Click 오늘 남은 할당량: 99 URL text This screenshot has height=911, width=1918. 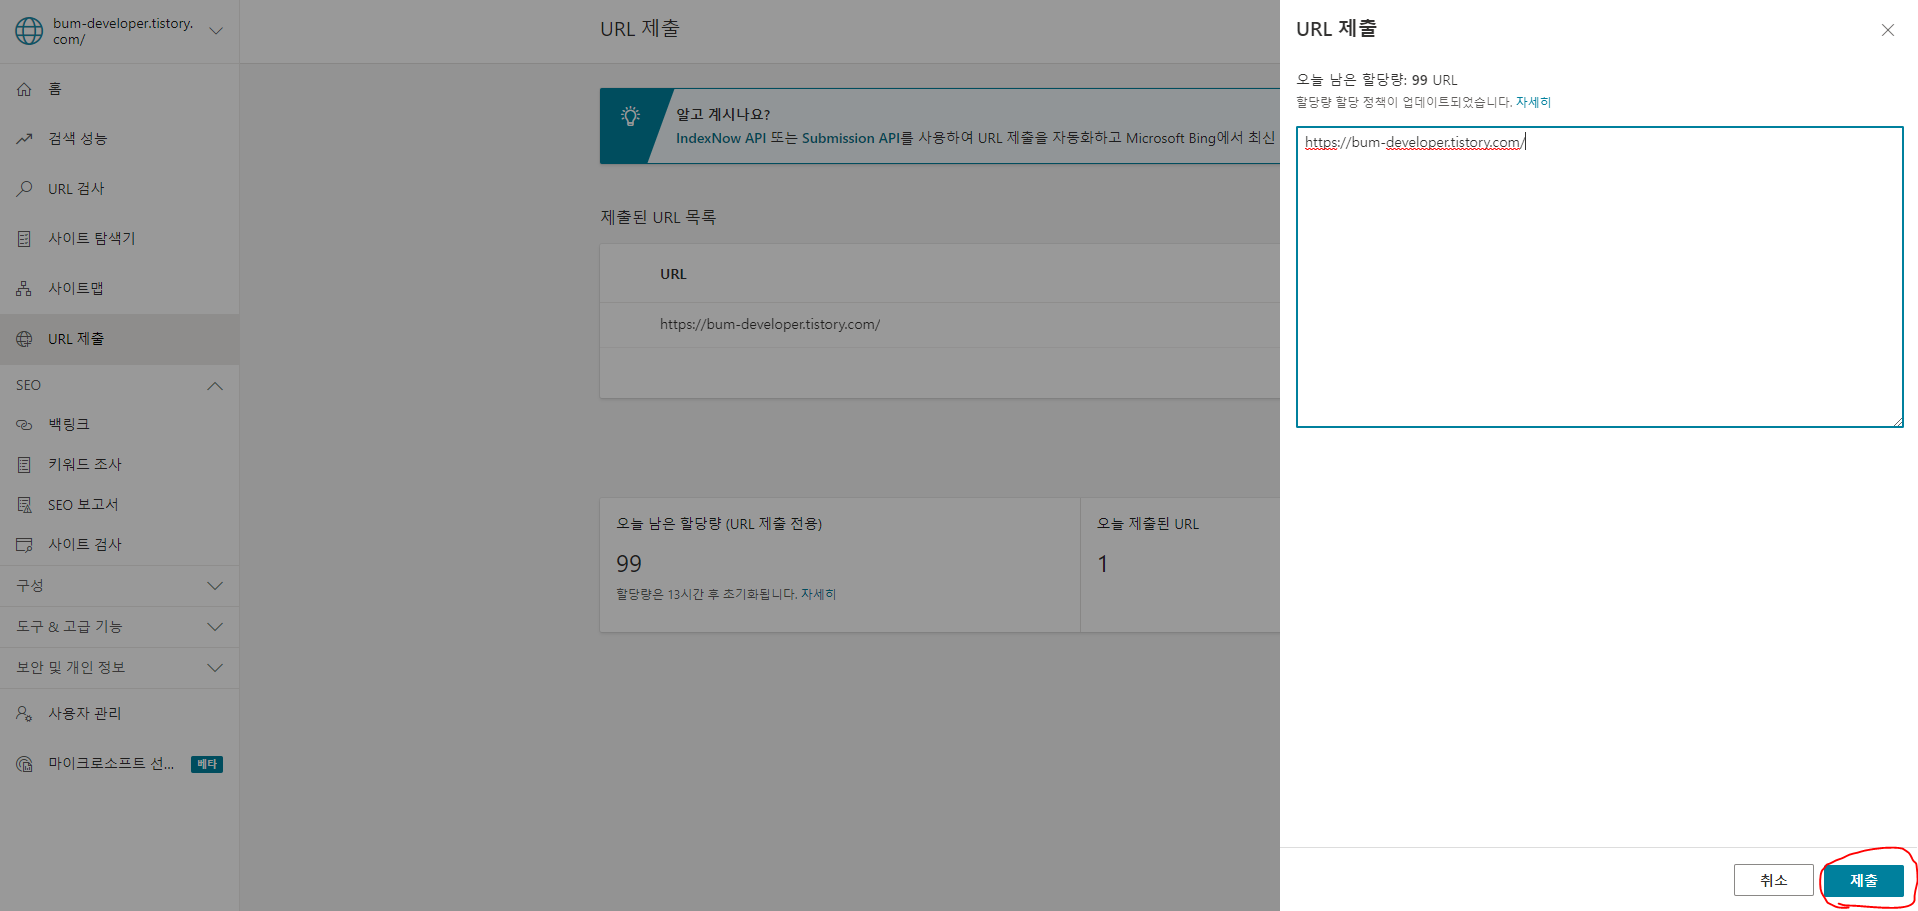pyautogui.click(x=1377, y=80)
